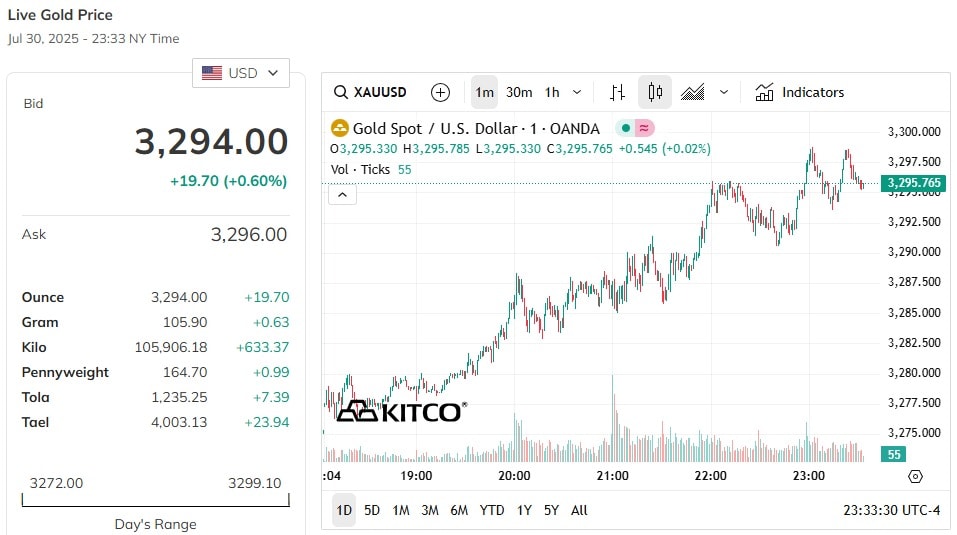Click the Kilo price 105,906.18
Screen dimensions: 957x535
tap(171, 347)
